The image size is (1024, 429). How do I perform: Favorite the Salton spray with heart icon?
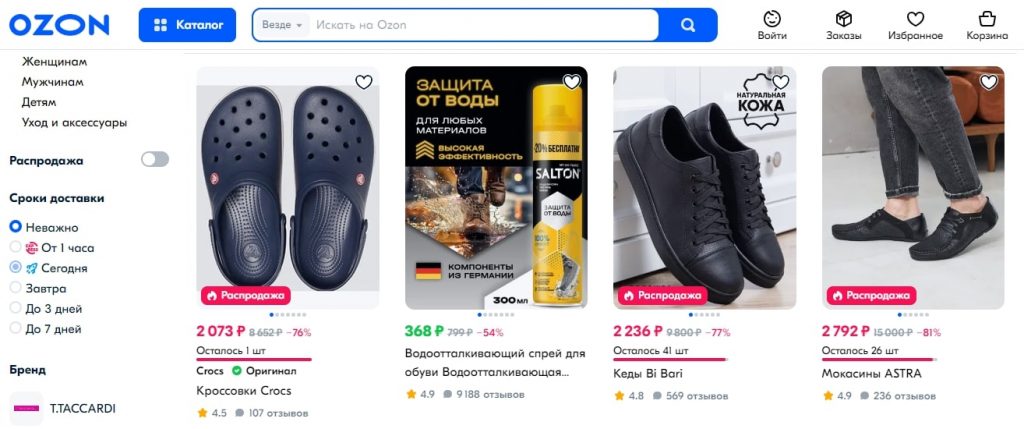pyautogui.click(x=571, y=82)
